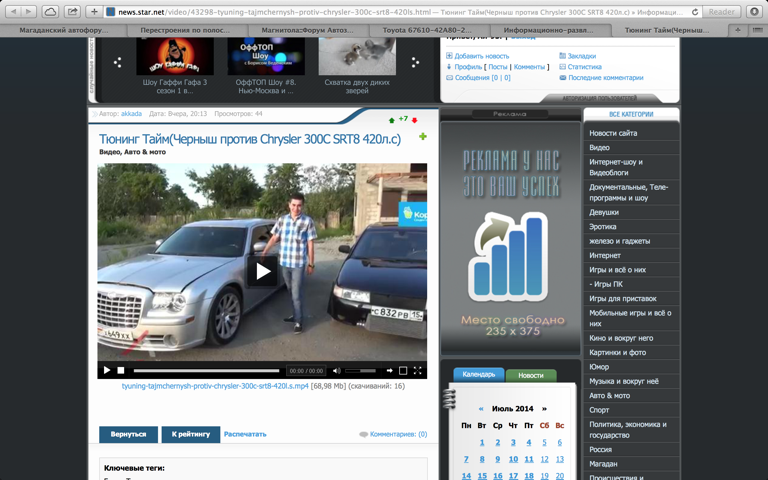Viewport: 768px width, 480px height.
Task: Open iCloud tabs in the Safari toolbar
Action: [50, 11]
